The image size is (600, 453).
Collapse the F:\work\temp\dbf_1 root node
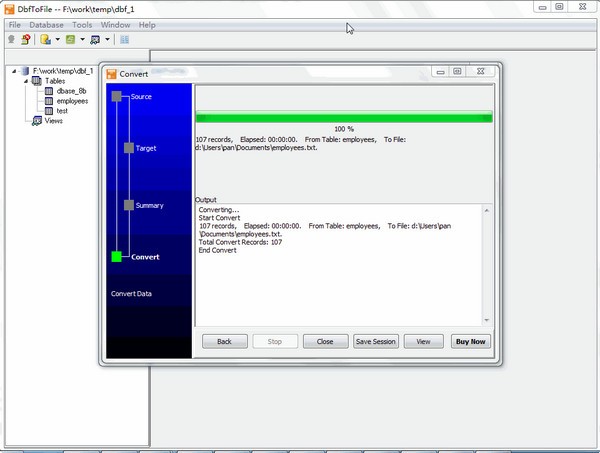point(12,71)
